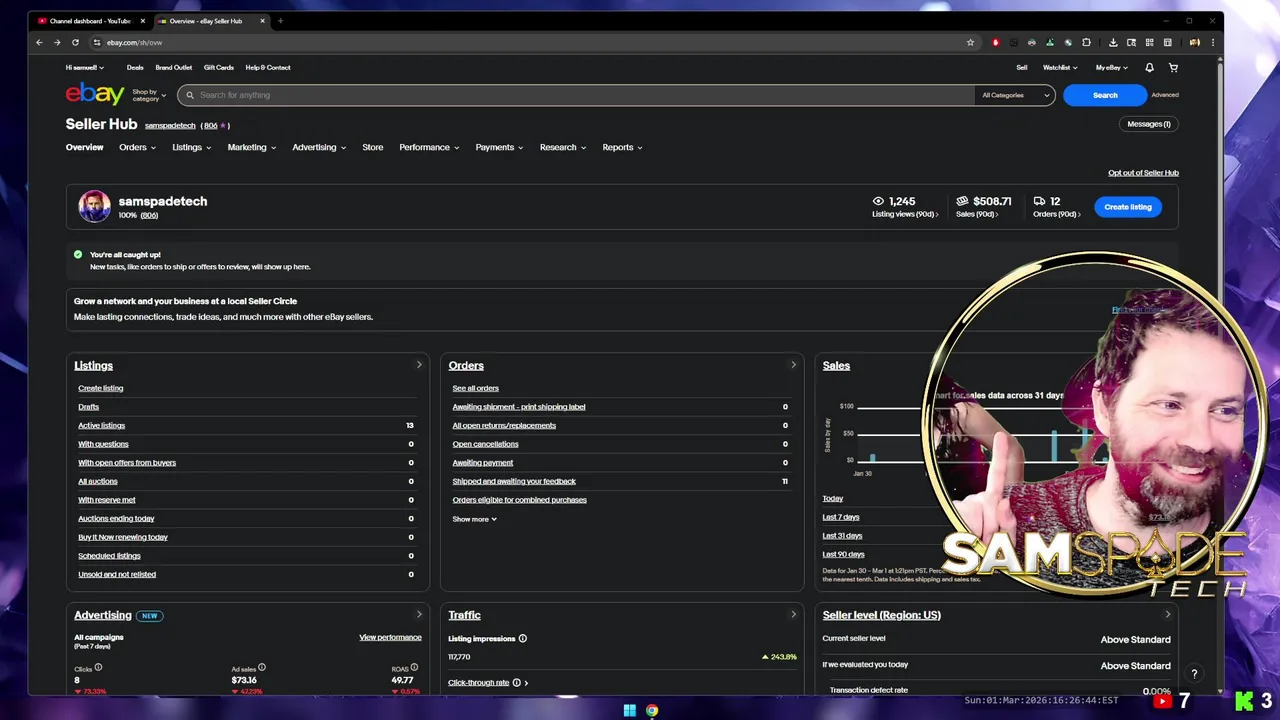The image size is (1280, 720).
Task: Open Seller level panel chevron arrow
Action: [x=1167, y=615]
